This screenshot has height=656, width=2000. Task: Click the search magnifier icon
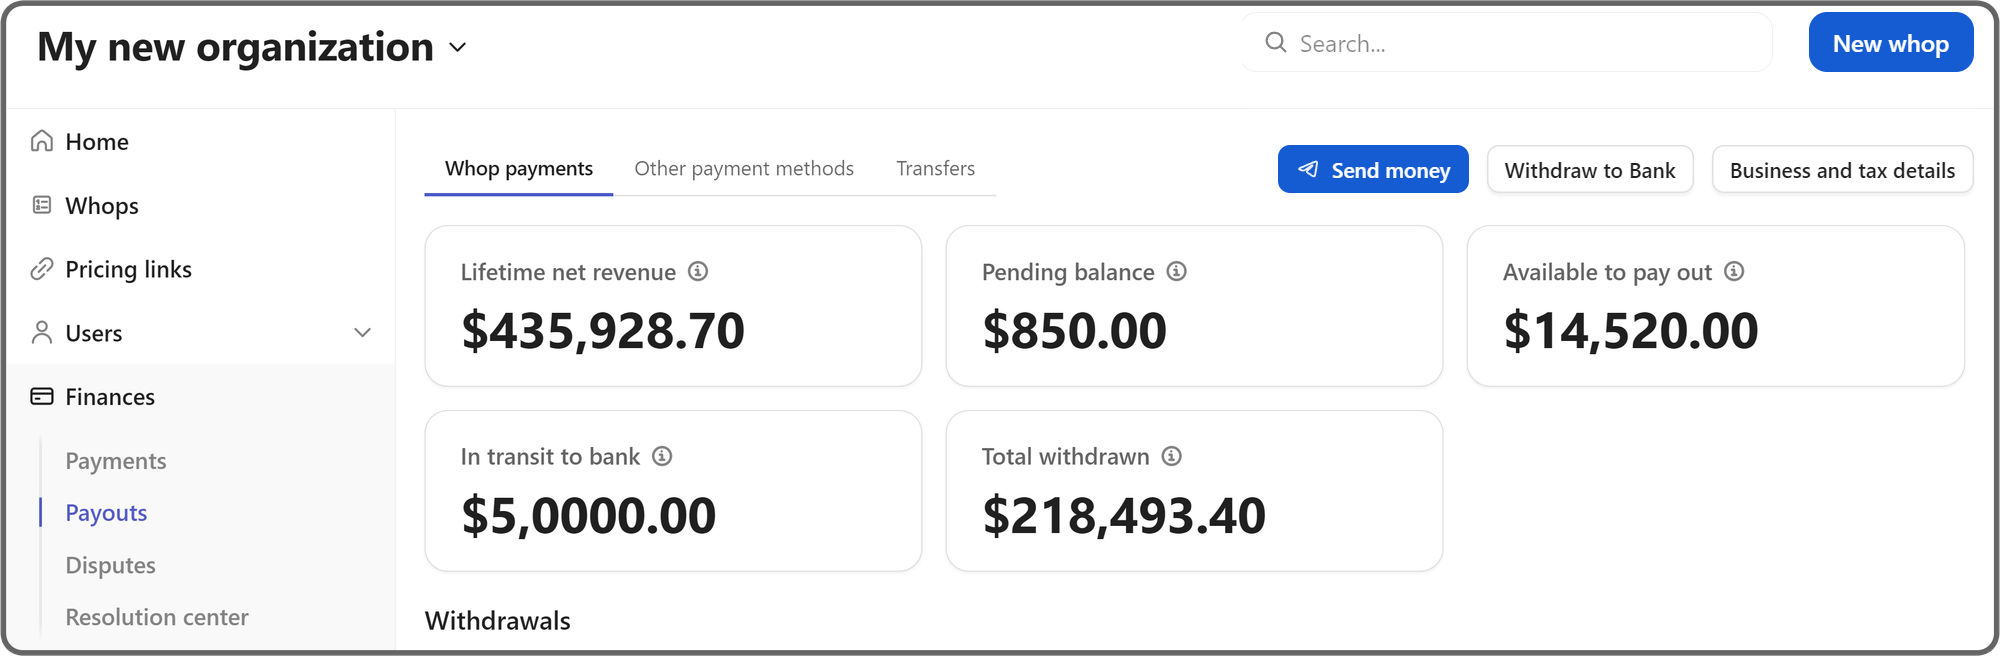1276,42
